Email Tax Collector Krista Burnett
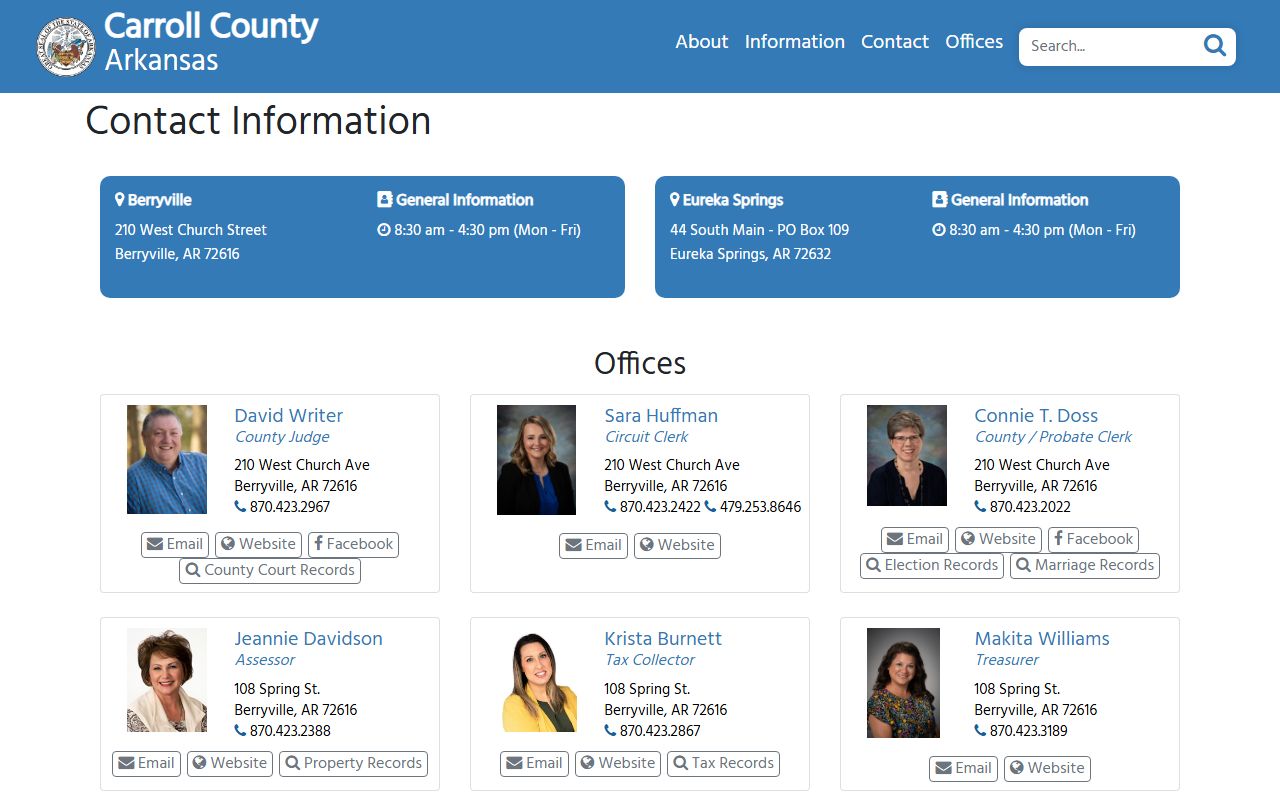Viewport: 1280px width, 800px height. [x=534, y=764]
